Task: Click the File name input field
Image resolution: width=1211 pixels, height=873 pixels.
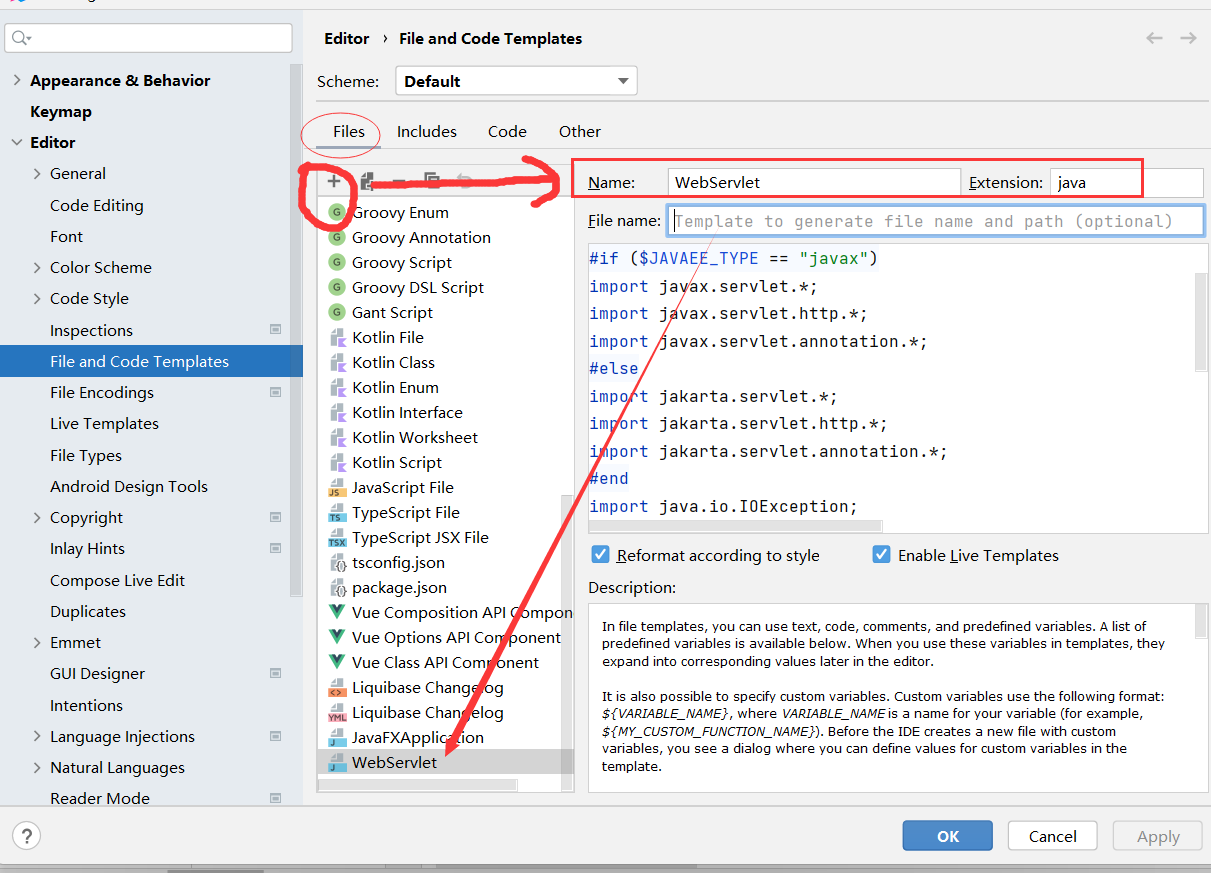Action: [935, 221]
